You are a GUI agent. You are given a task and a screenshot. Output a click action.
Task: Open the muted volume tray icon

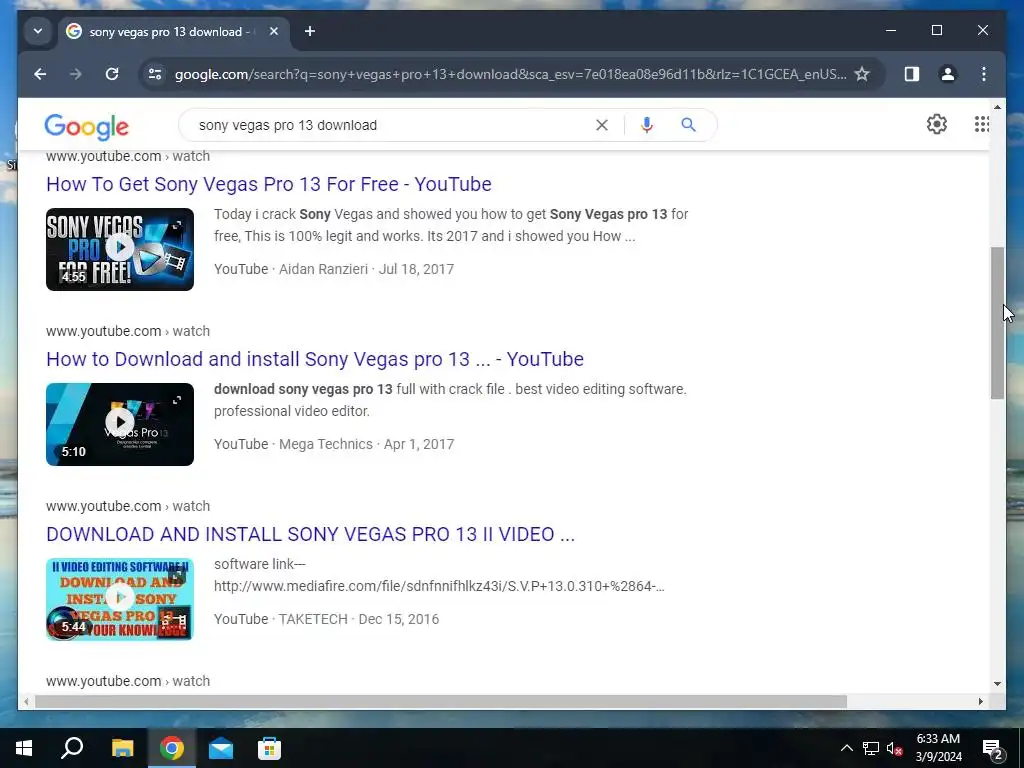pyautogui.click(x=895, y=748)
